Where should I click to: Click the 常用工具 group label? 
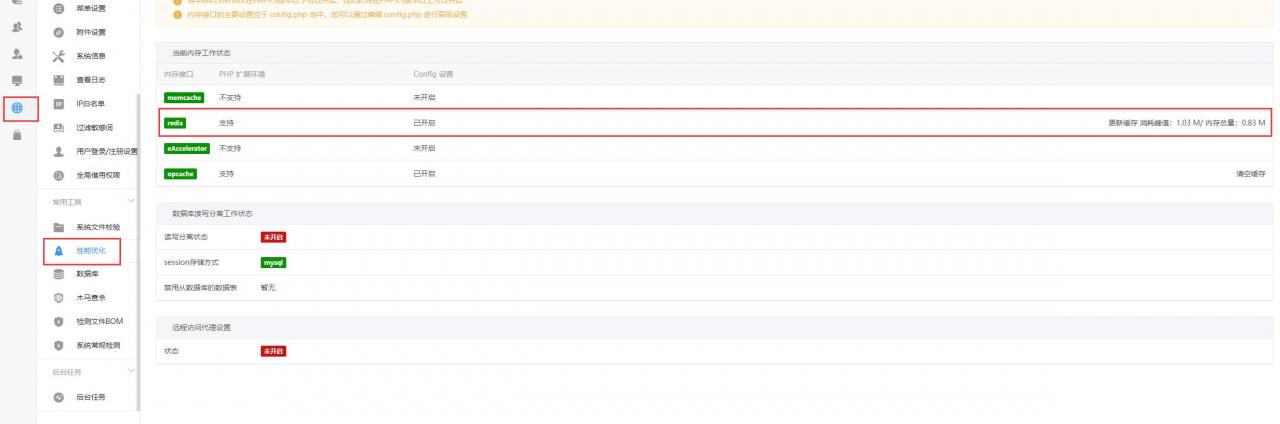coord(68,202)
